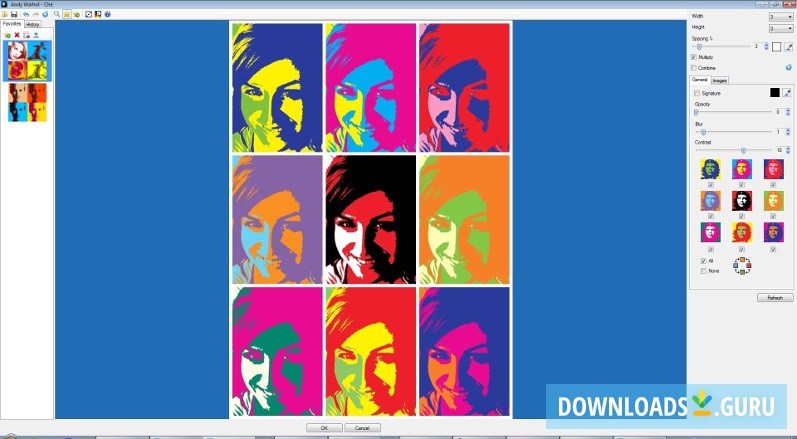The image size is (797, 439).
Task: Click the Contrast slider handle
Action: coord(744,150)
